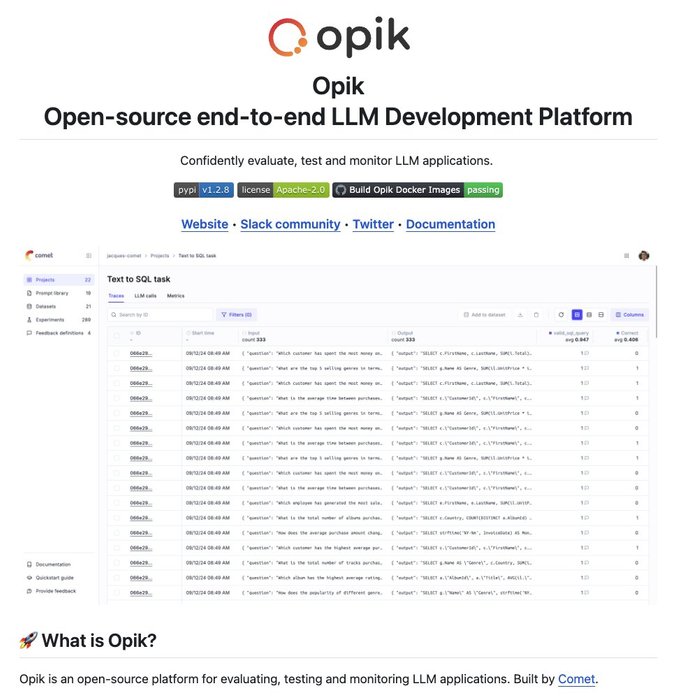Switch to the Metrics tab
The width and height of the screenshot is (678, 700).
175,296
